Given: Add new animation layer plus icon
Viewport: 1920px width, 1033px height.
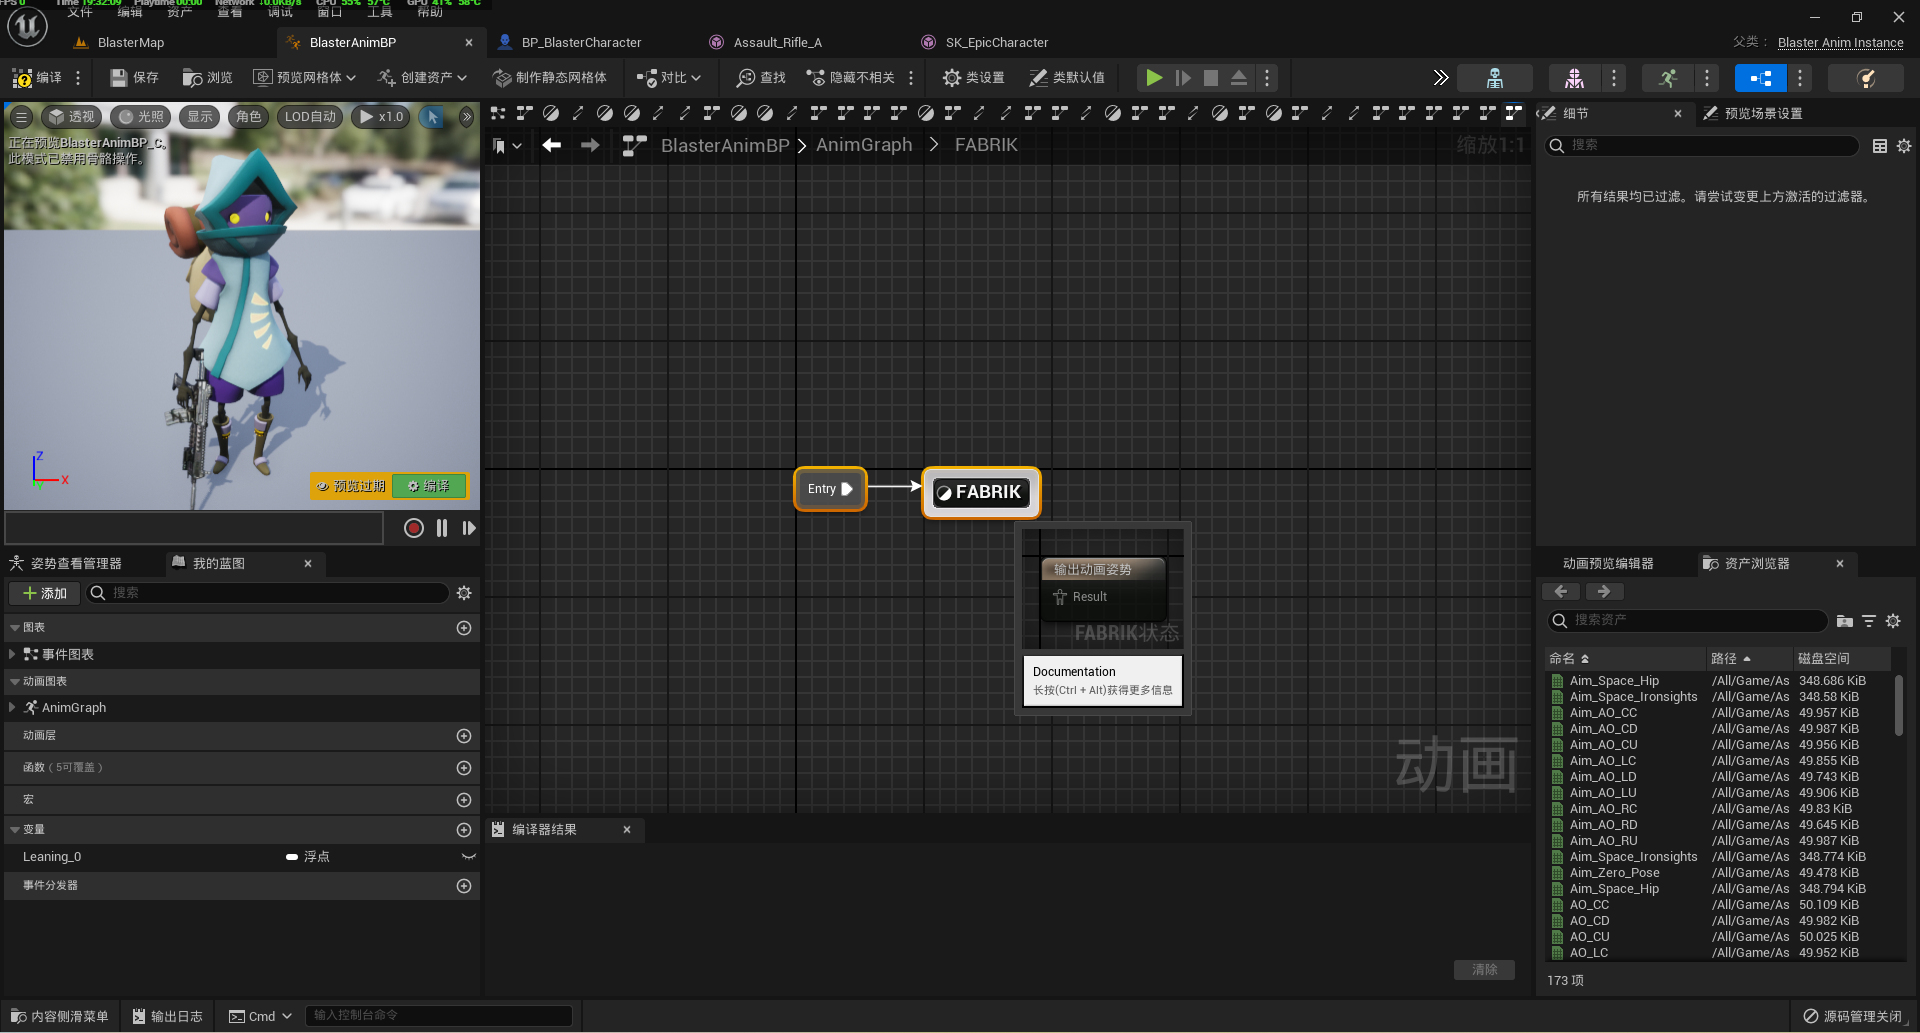Looking at the screenshot, I should click(464, 736).
